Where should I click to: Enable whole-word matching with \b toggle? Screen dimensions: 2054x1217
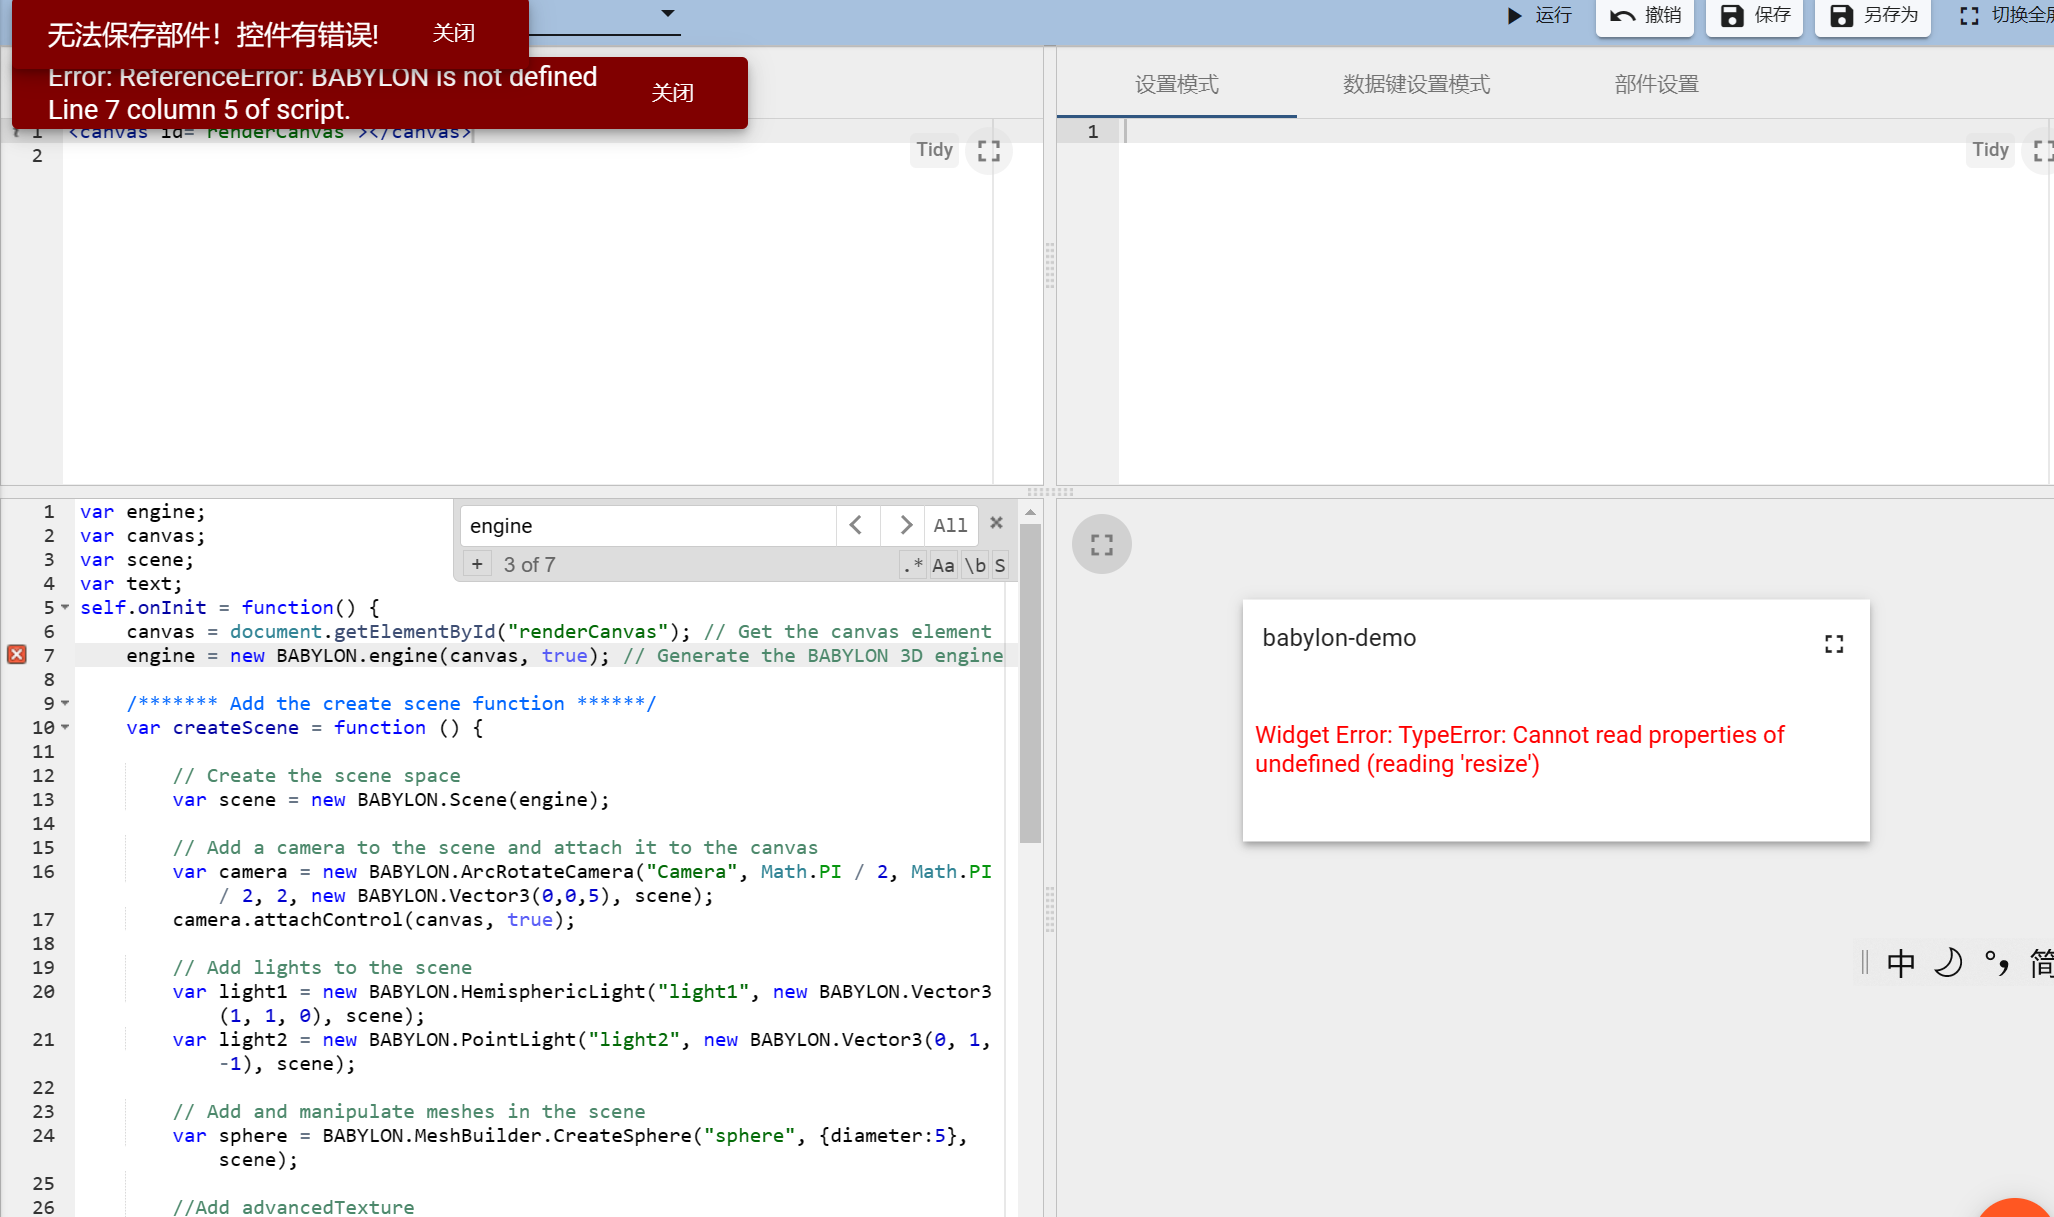(975, 564)
